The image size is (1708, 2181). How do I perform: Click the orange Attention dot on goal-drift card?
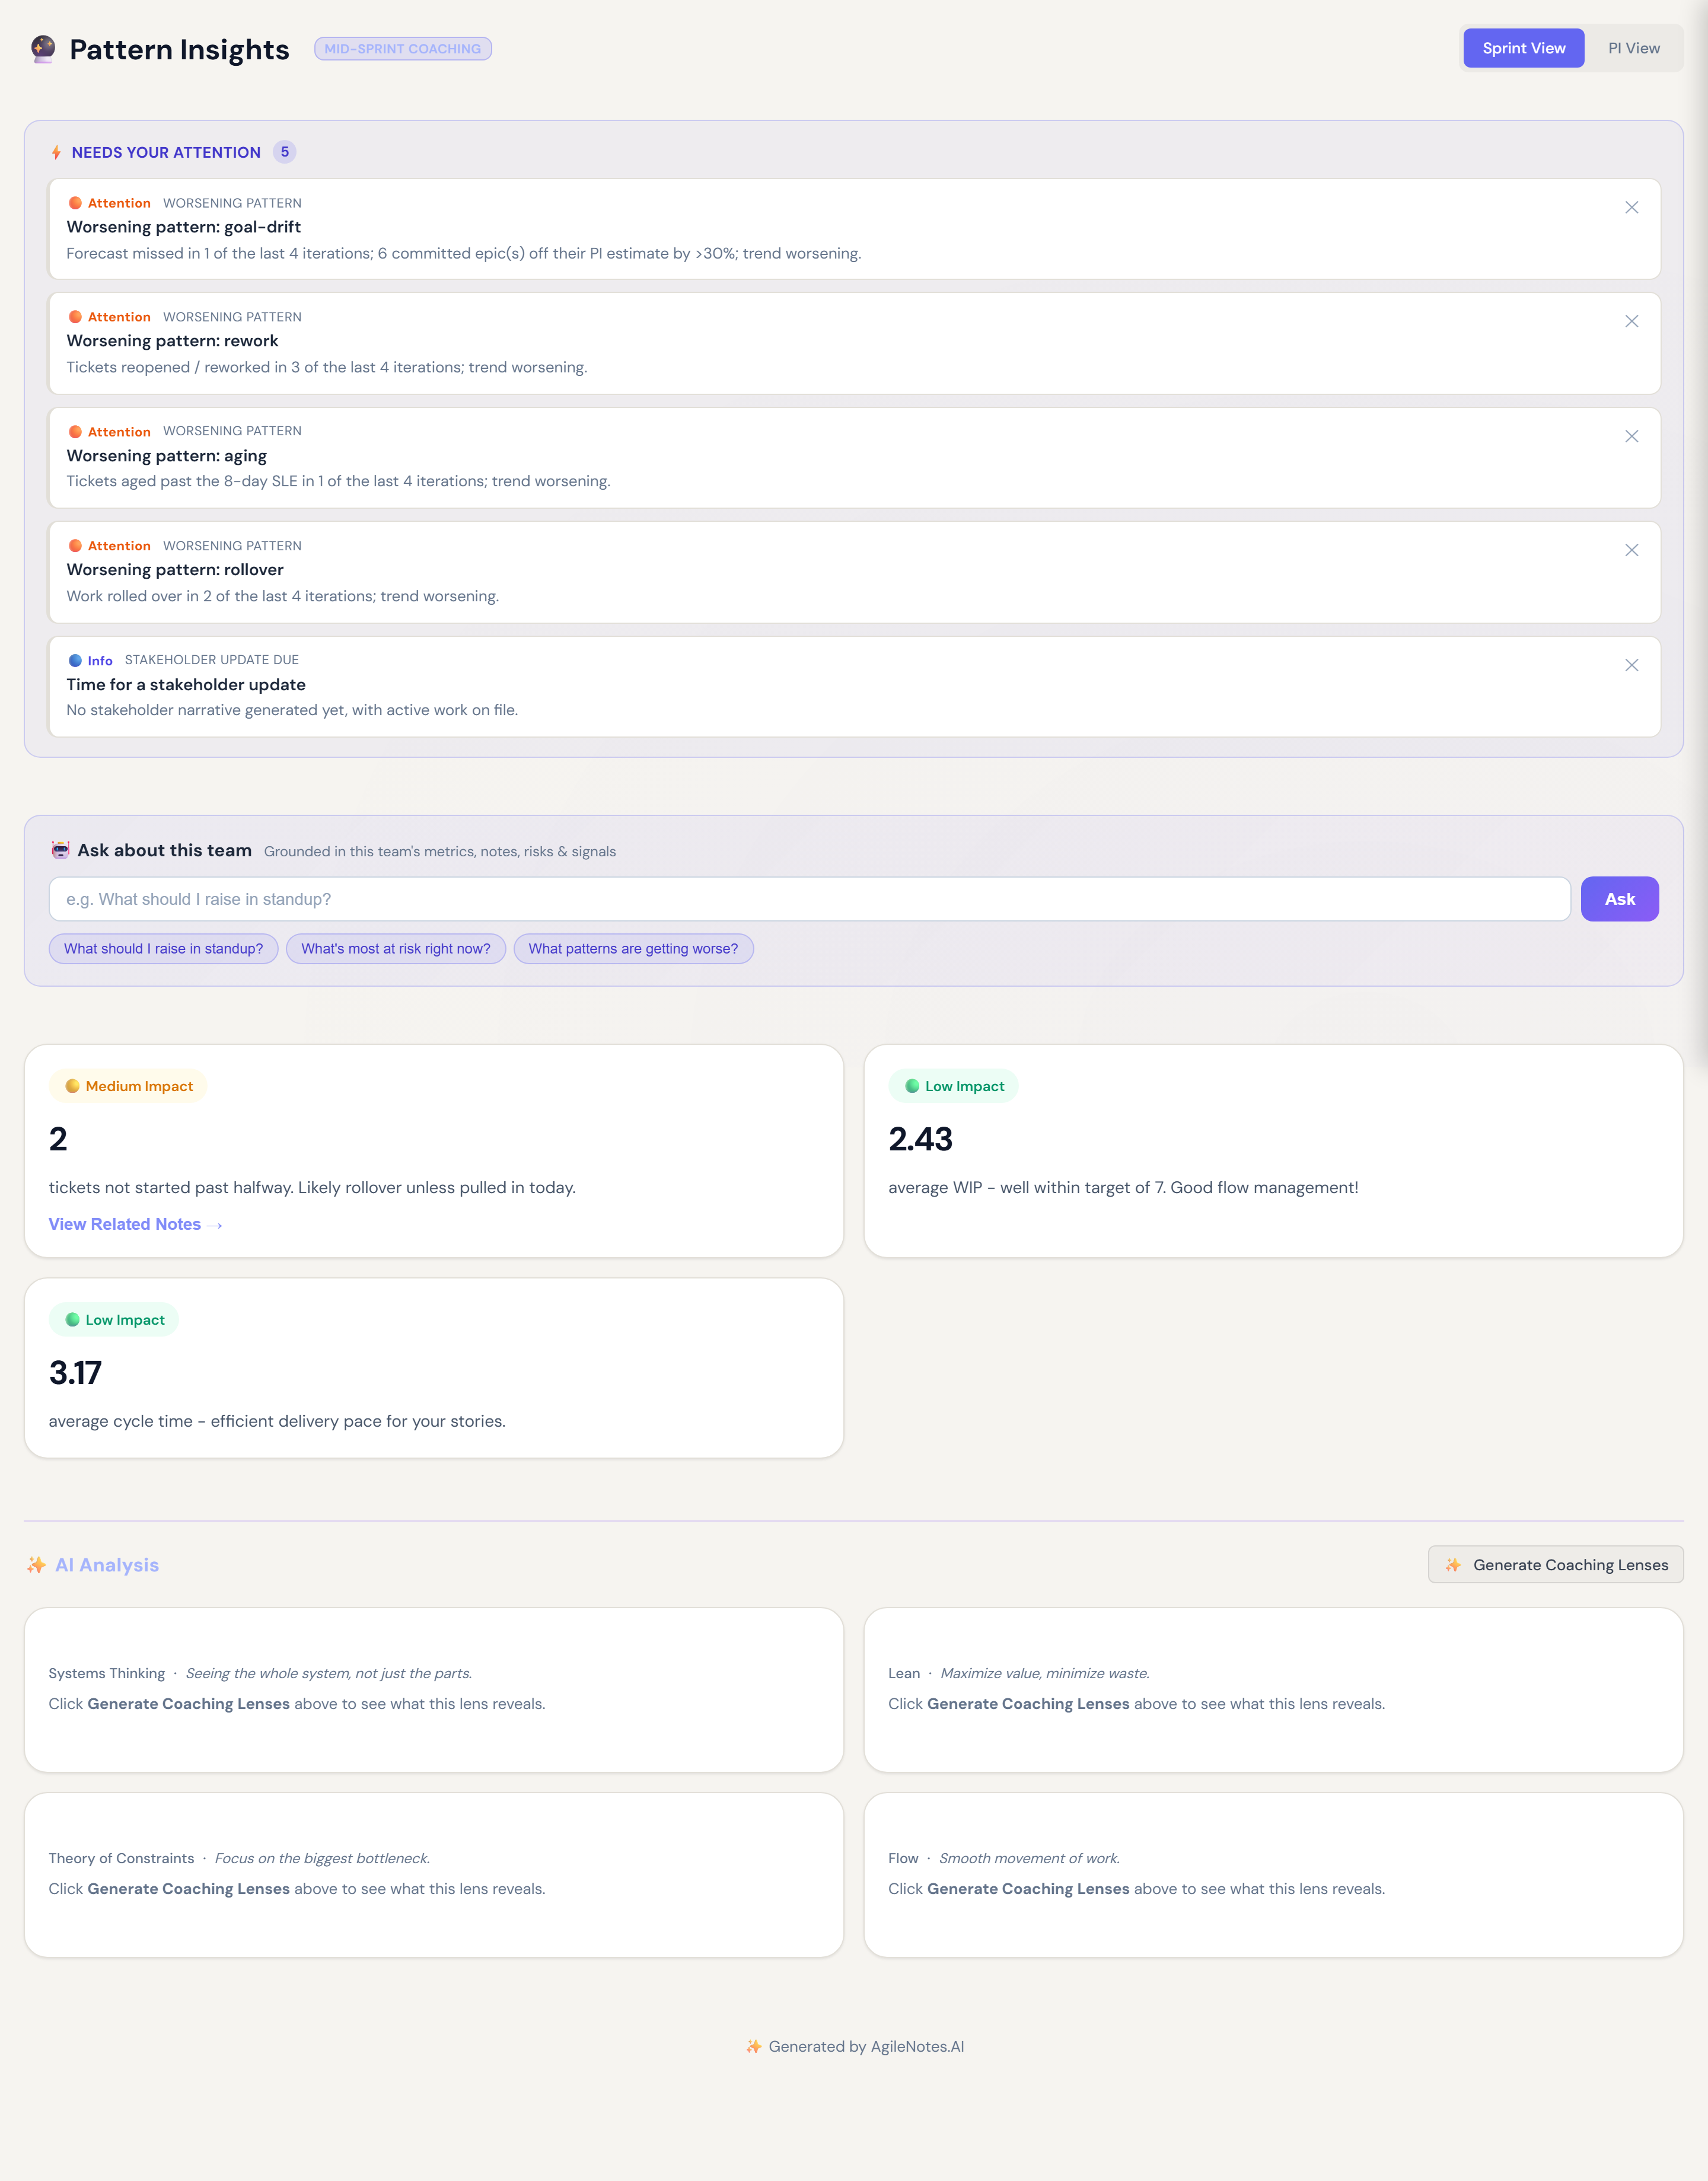(x=75, y=203)
